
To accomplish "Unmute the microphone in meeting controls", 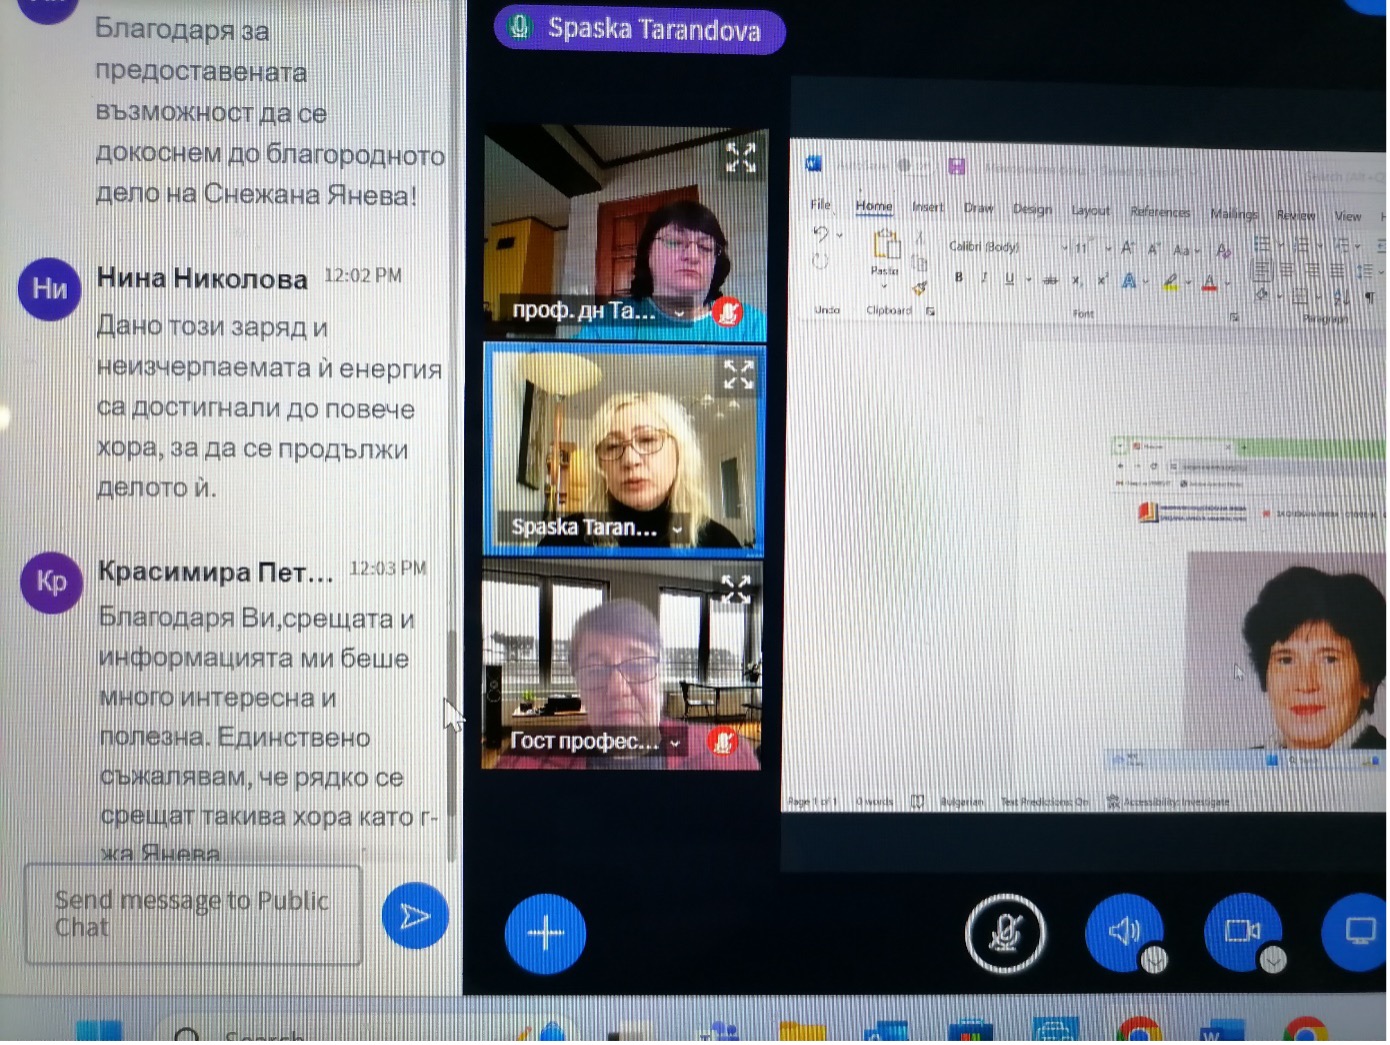I will 1005,933.
